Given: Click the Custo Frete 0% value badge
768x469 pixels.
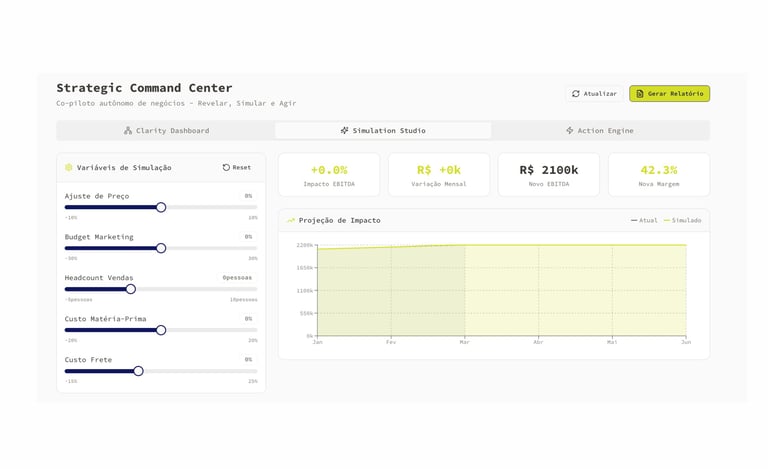Looking at the screenshot, I should point(248,359).
